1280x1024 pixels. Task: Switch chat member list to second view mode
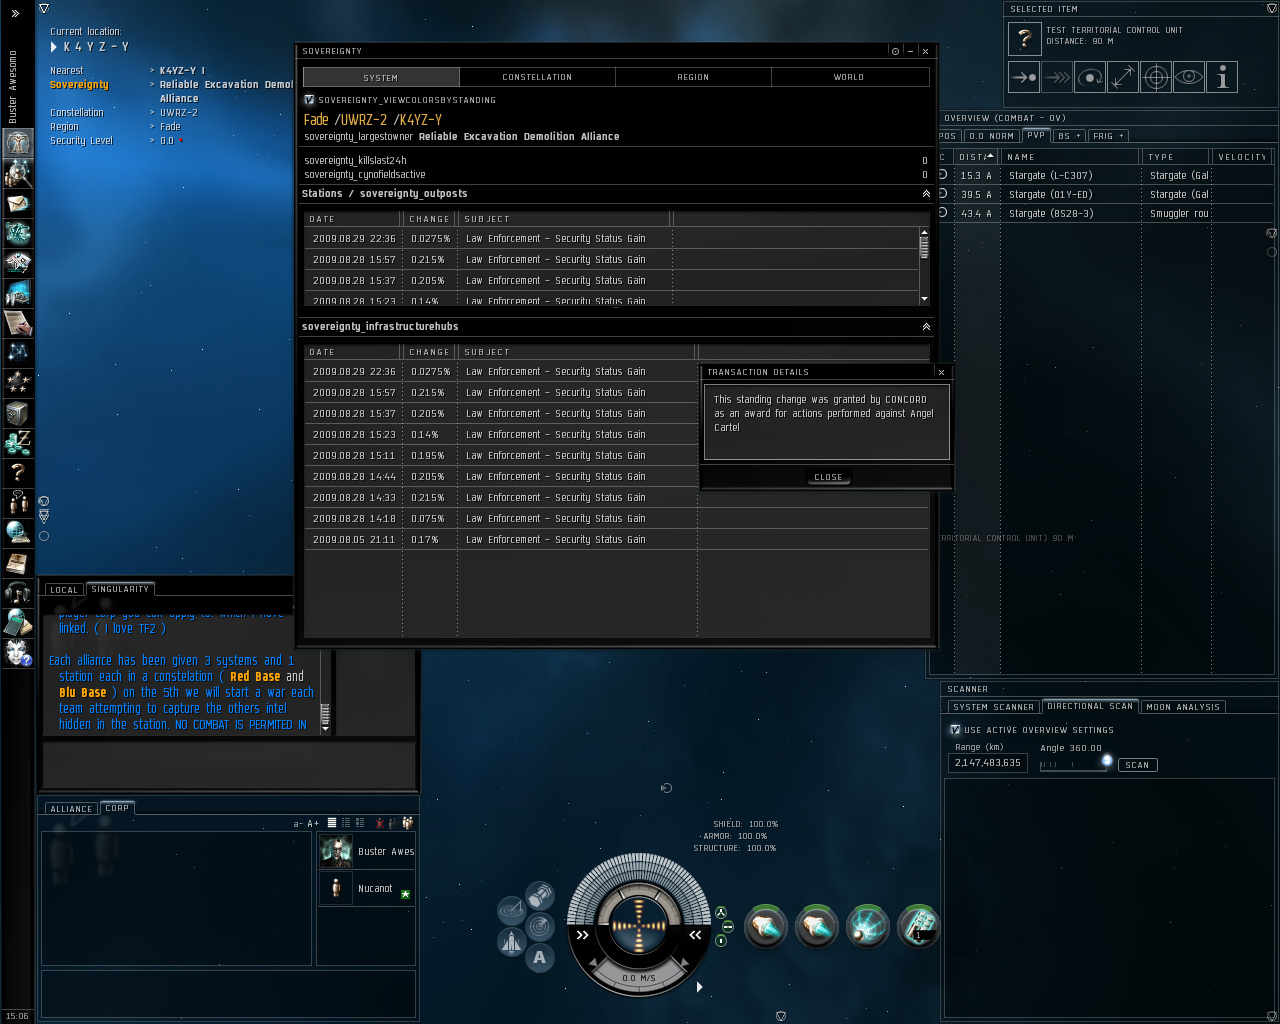point(346,823)
